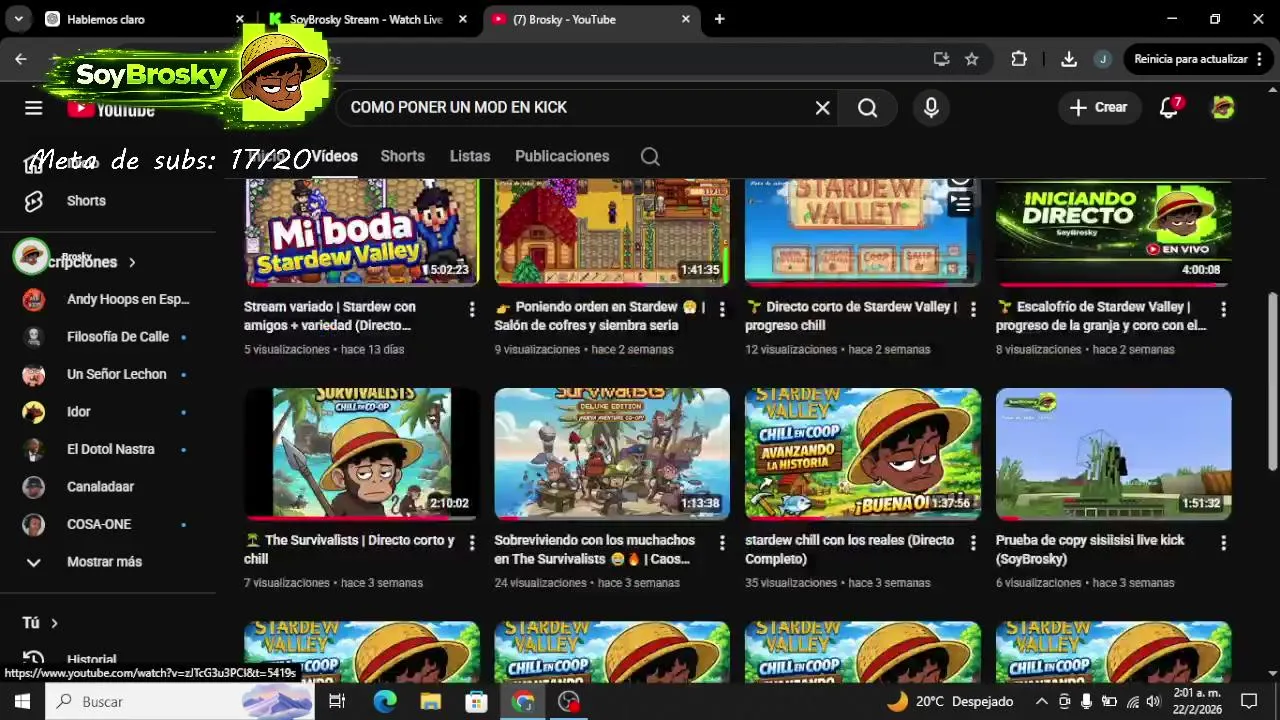Screen dimensions: 1280x720
Task: Show hidden system tray icons
Action: (x=1041, y=702)
